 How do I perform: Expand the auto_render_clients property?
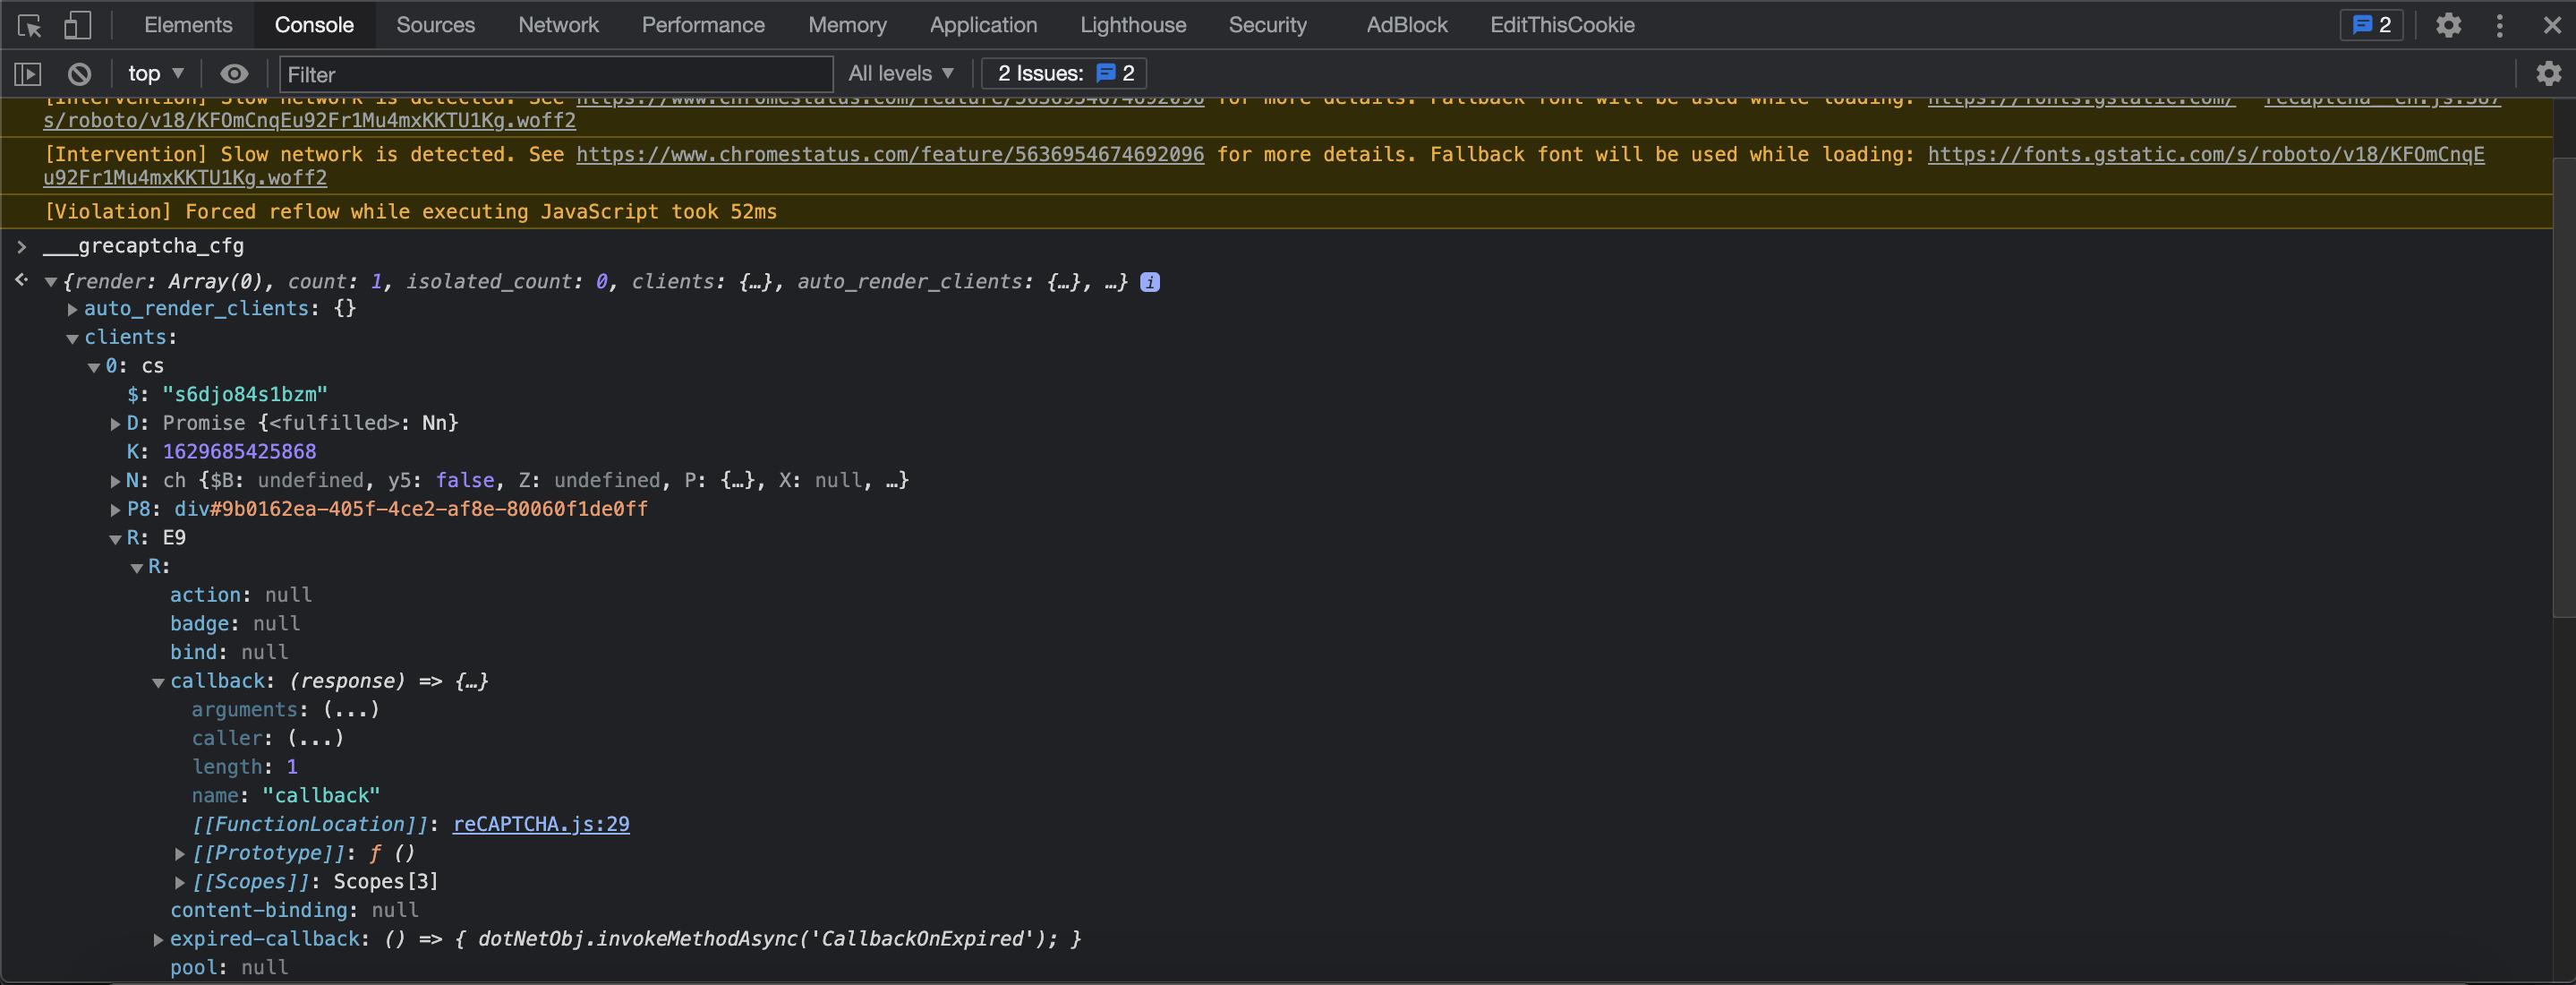click(x=72, y=310)
